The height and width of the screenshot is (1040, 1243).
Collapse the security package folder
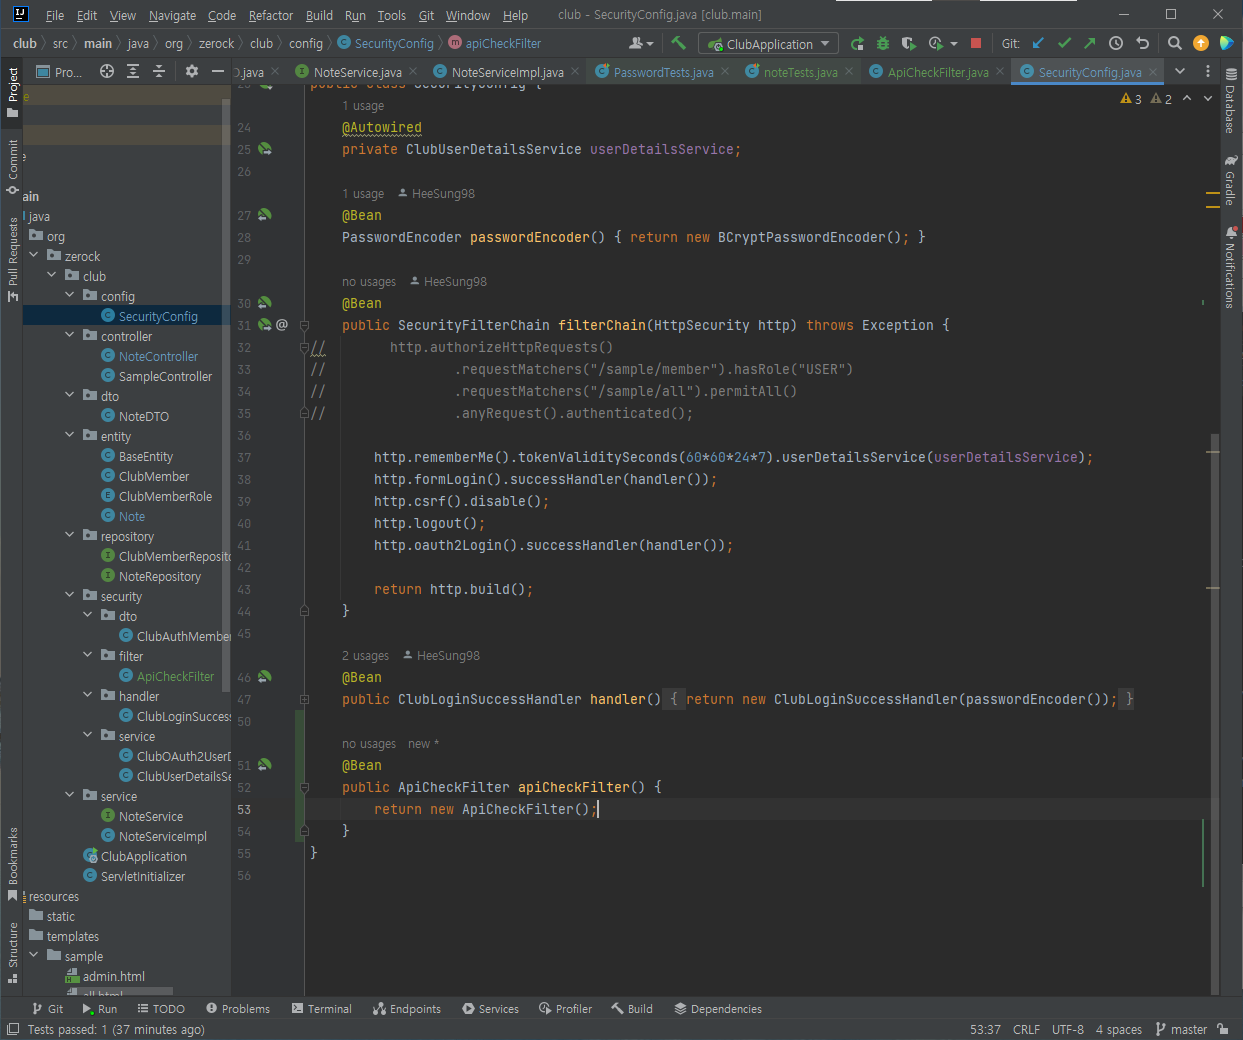click(70, 596)
